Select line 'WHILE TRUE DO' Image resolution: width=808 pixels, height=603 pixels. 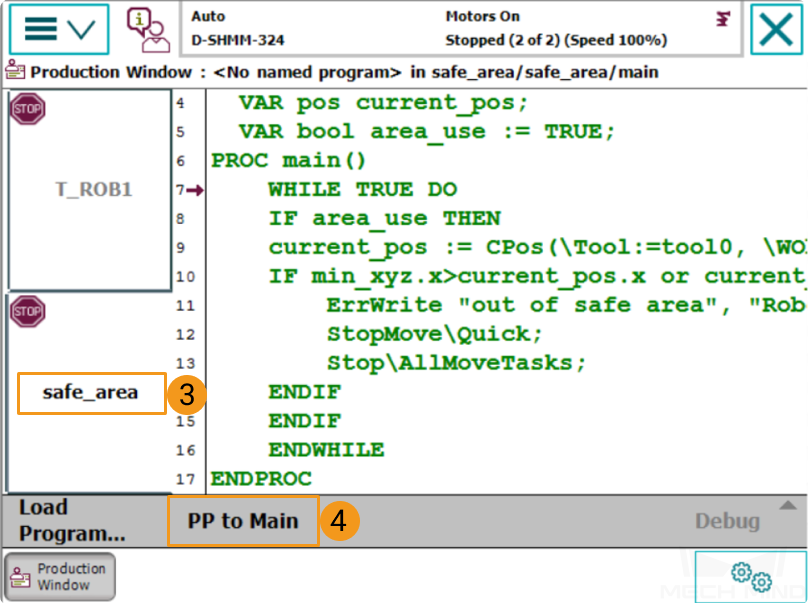(363, 190)
